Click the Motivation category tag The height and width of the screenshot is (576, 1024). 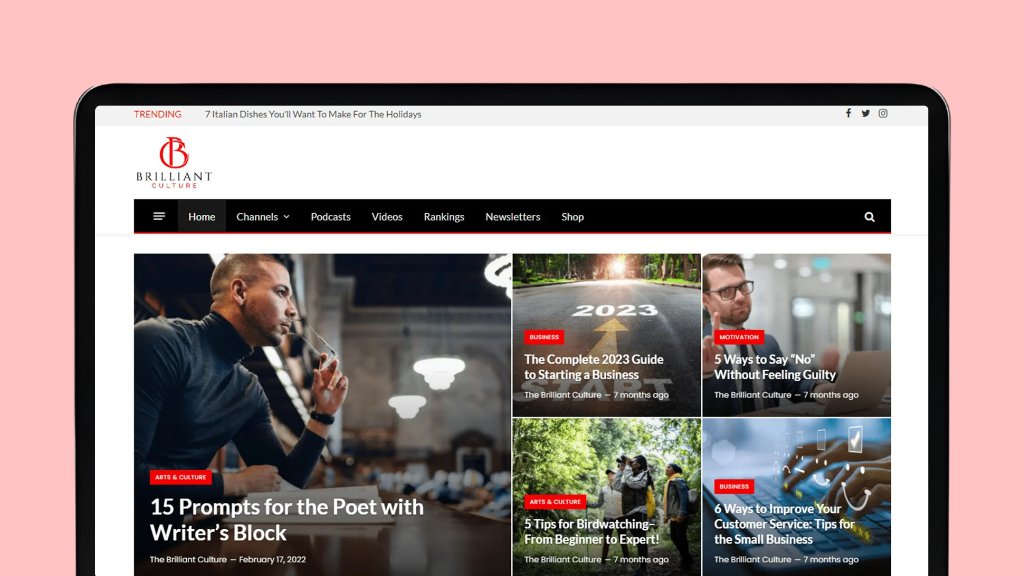739,337
